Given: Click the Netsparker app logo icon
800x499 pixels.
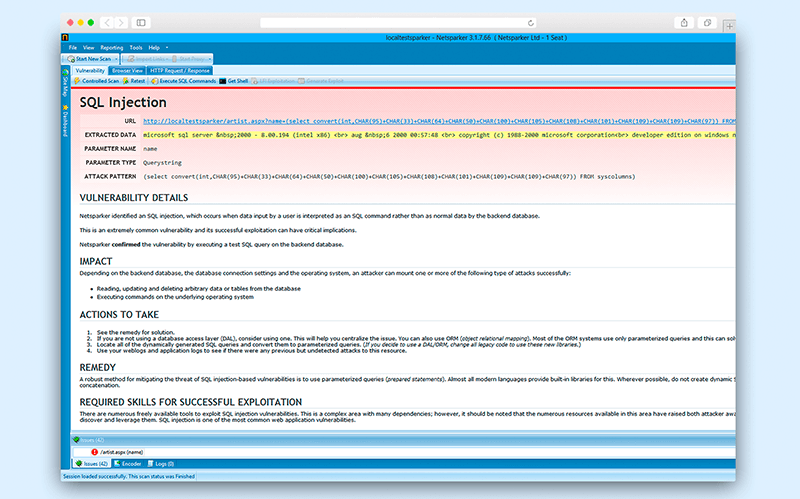Looking at the screenshot, I should (x=65, y=37).
